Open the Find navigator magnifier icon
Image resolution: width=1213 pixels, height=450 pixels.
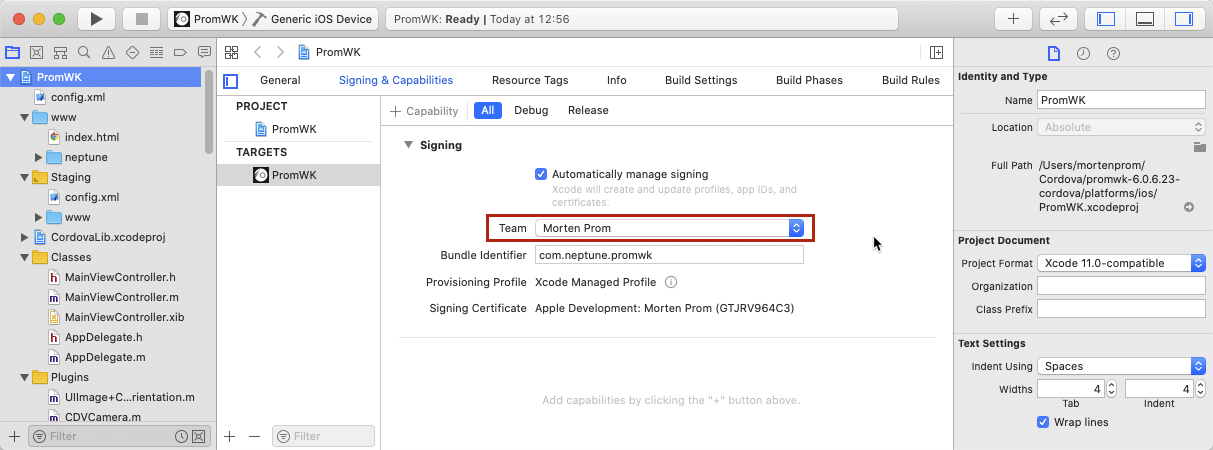point(84,52)
